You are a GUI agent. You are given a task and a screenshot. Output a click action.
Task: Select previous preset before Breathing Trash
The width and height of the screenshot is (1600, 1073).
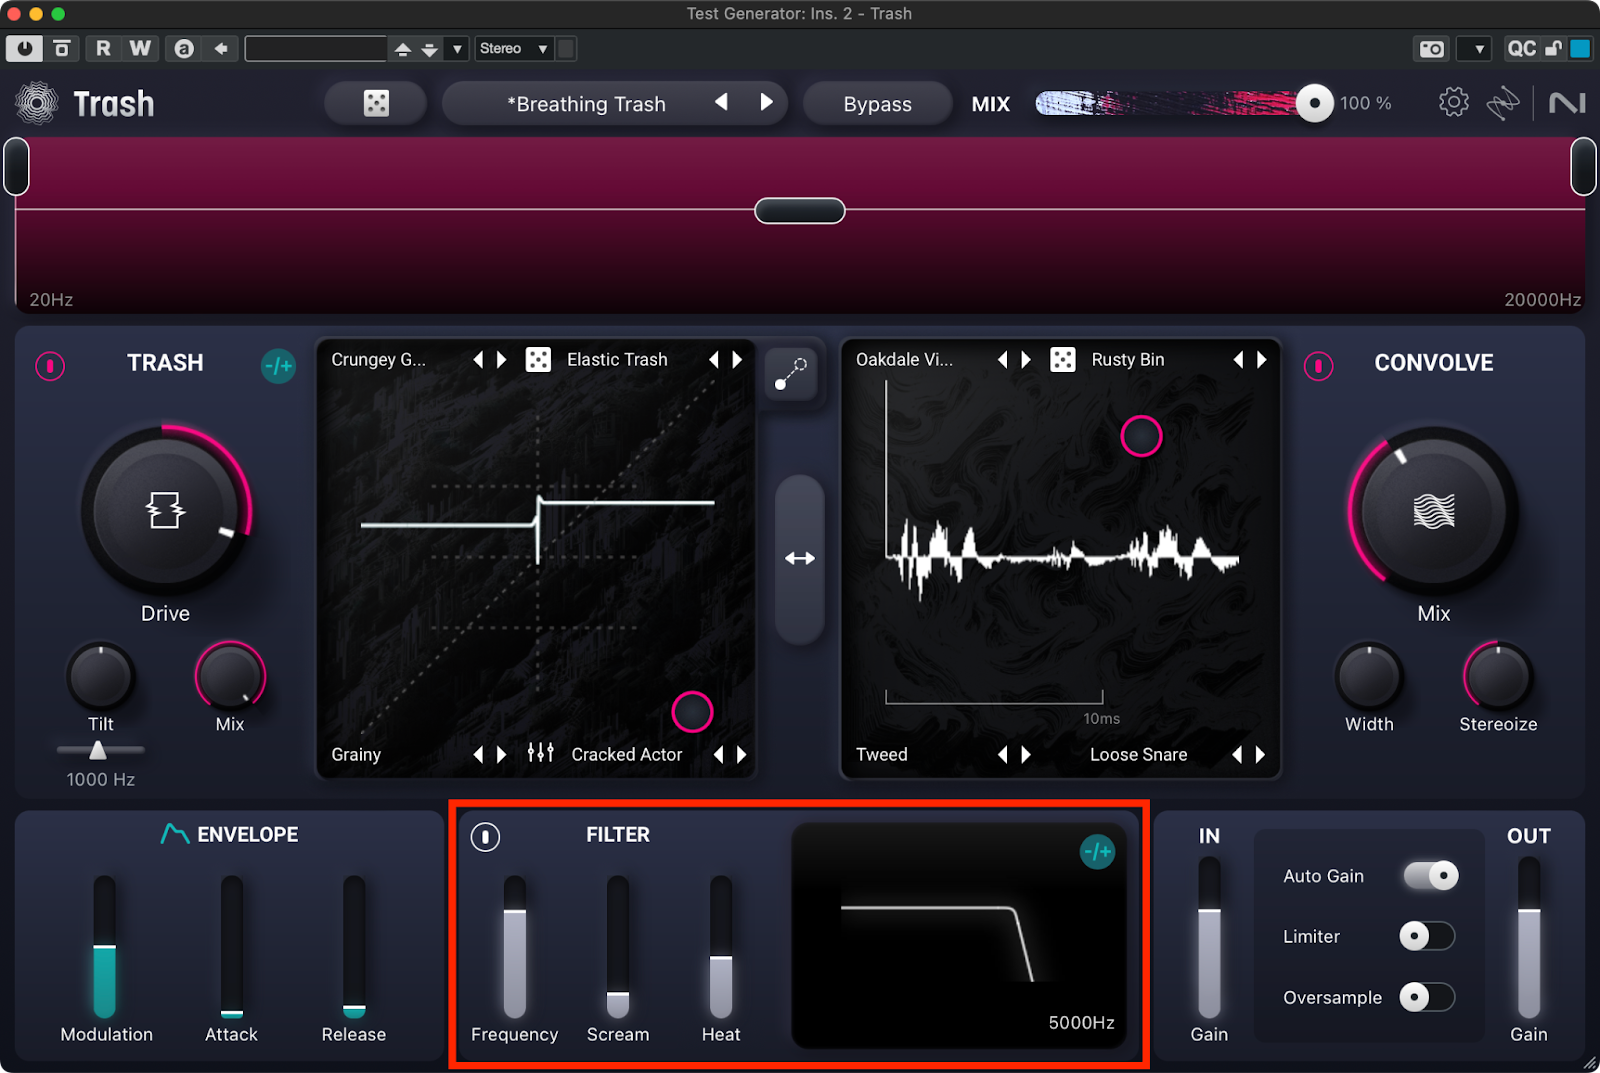pyautogui.click(x=721, y=102)
